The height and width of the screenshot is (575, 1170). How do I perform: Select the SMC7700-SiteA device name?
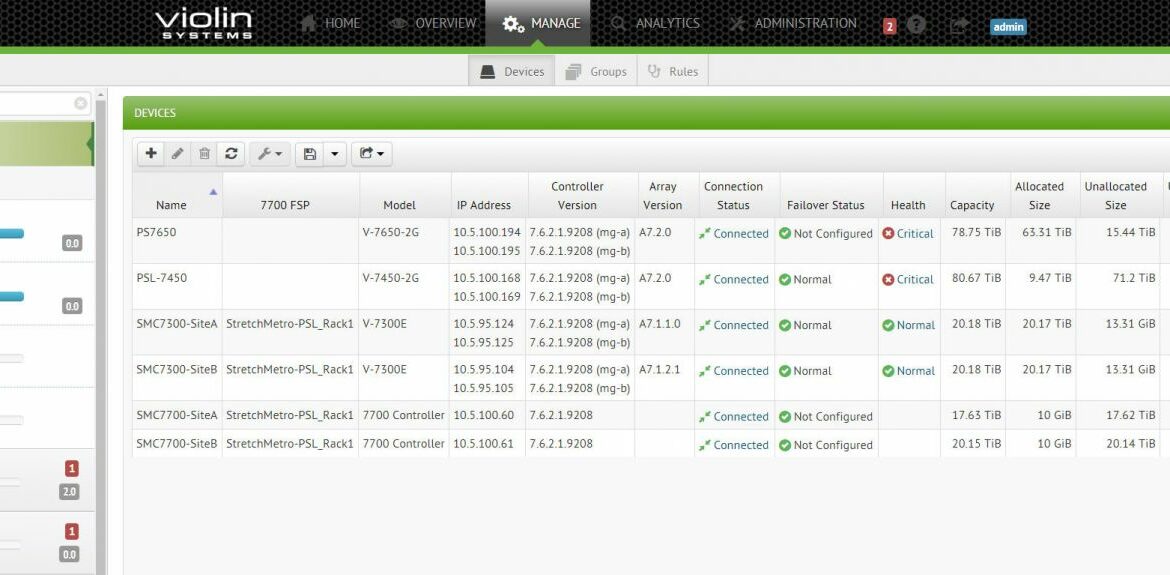coord(177,415)
